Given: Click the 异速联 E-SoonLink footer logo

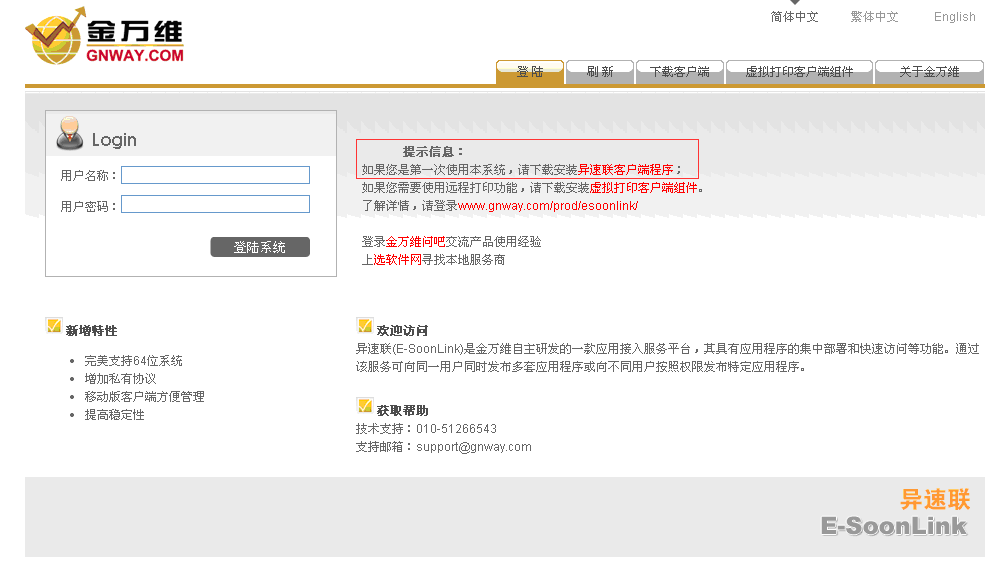Looking at the screenshot, I should (895, 513).
